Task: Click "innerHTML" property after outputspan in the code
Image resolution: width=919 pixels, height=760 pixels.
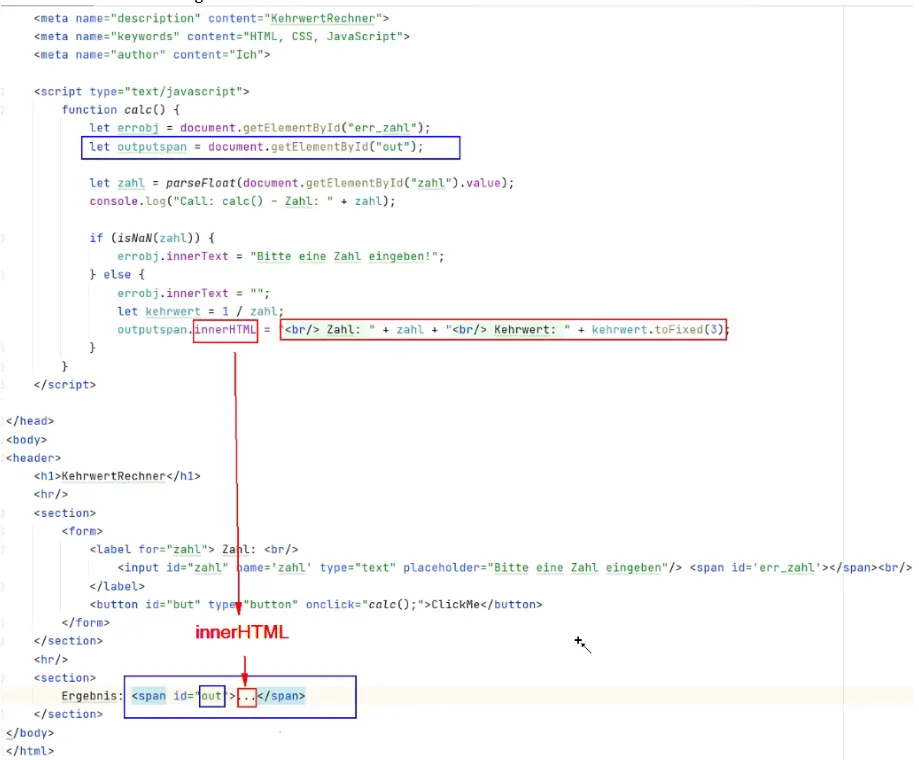Action: [x=225, y=329]
